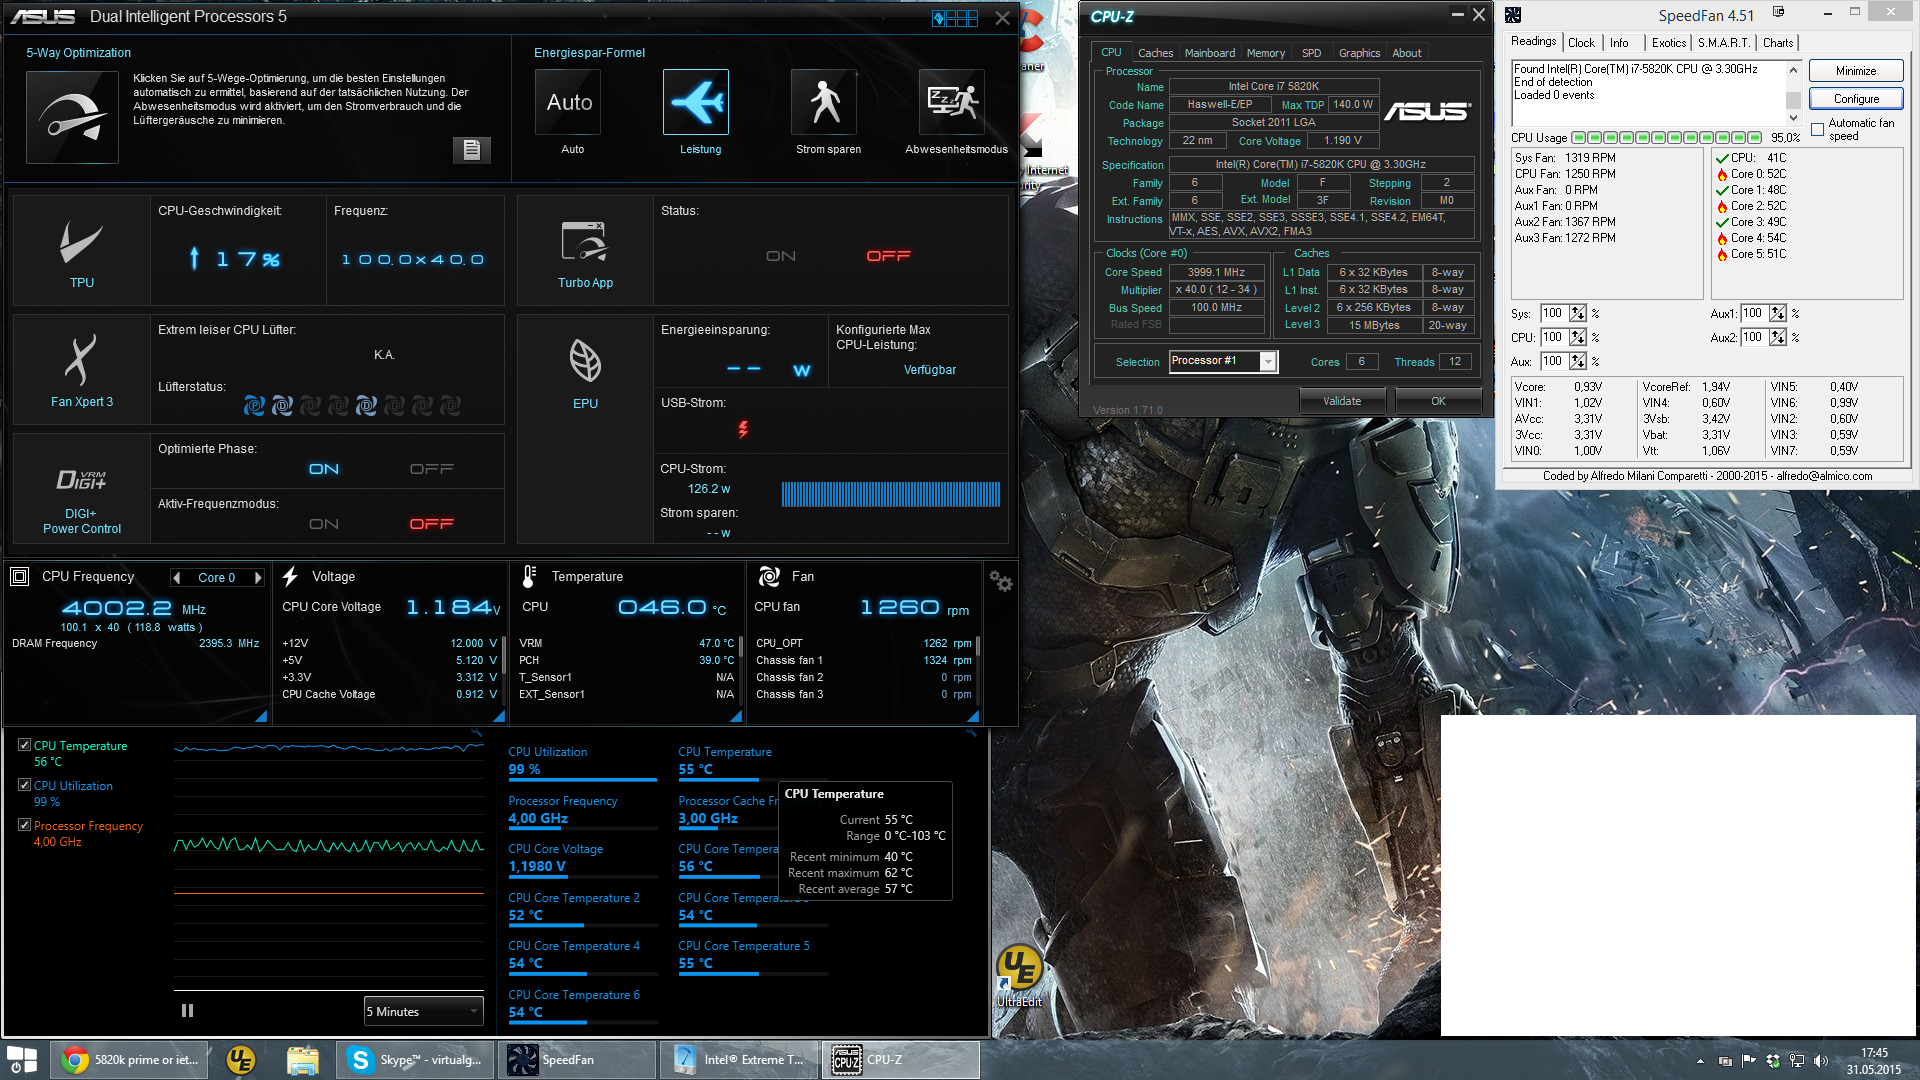Click the Configure button in SpeedFan
Image resolution: width=1920 pixels, height=1080 pixels.
click(1855, 99)
